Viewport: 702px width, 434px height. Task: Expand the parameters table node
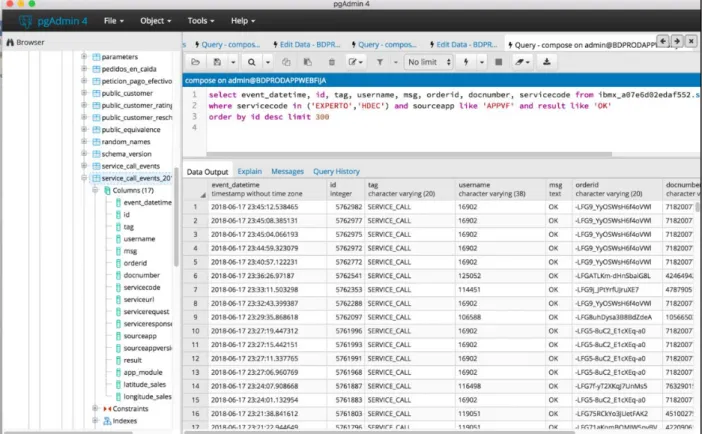pyautogui.click(x=84, y=56)
